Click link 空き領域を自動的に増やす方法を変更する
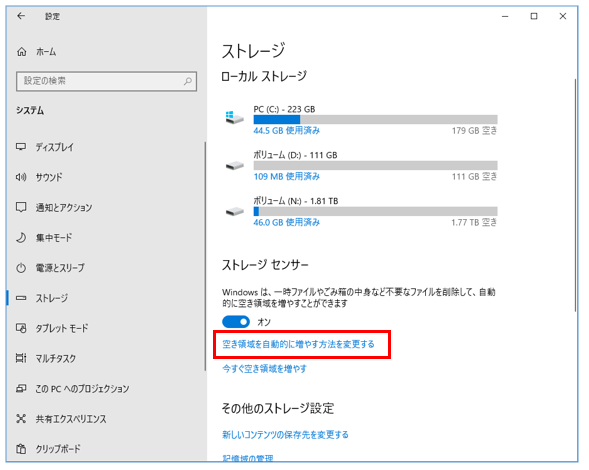Viewport: 589px width, 470px height. point(298,344)
